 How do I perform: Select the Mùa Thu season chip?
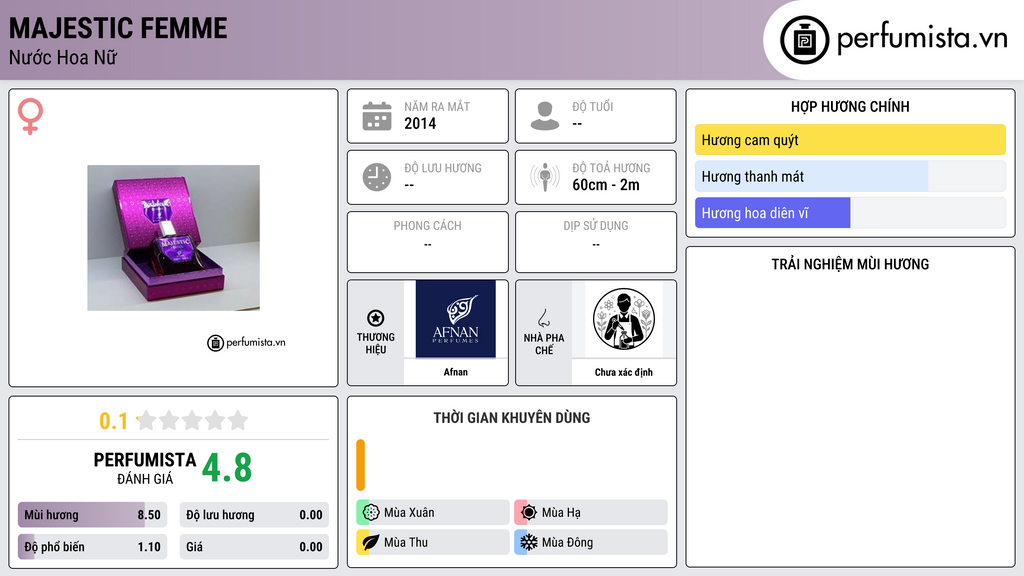click(x=433, y=542)
